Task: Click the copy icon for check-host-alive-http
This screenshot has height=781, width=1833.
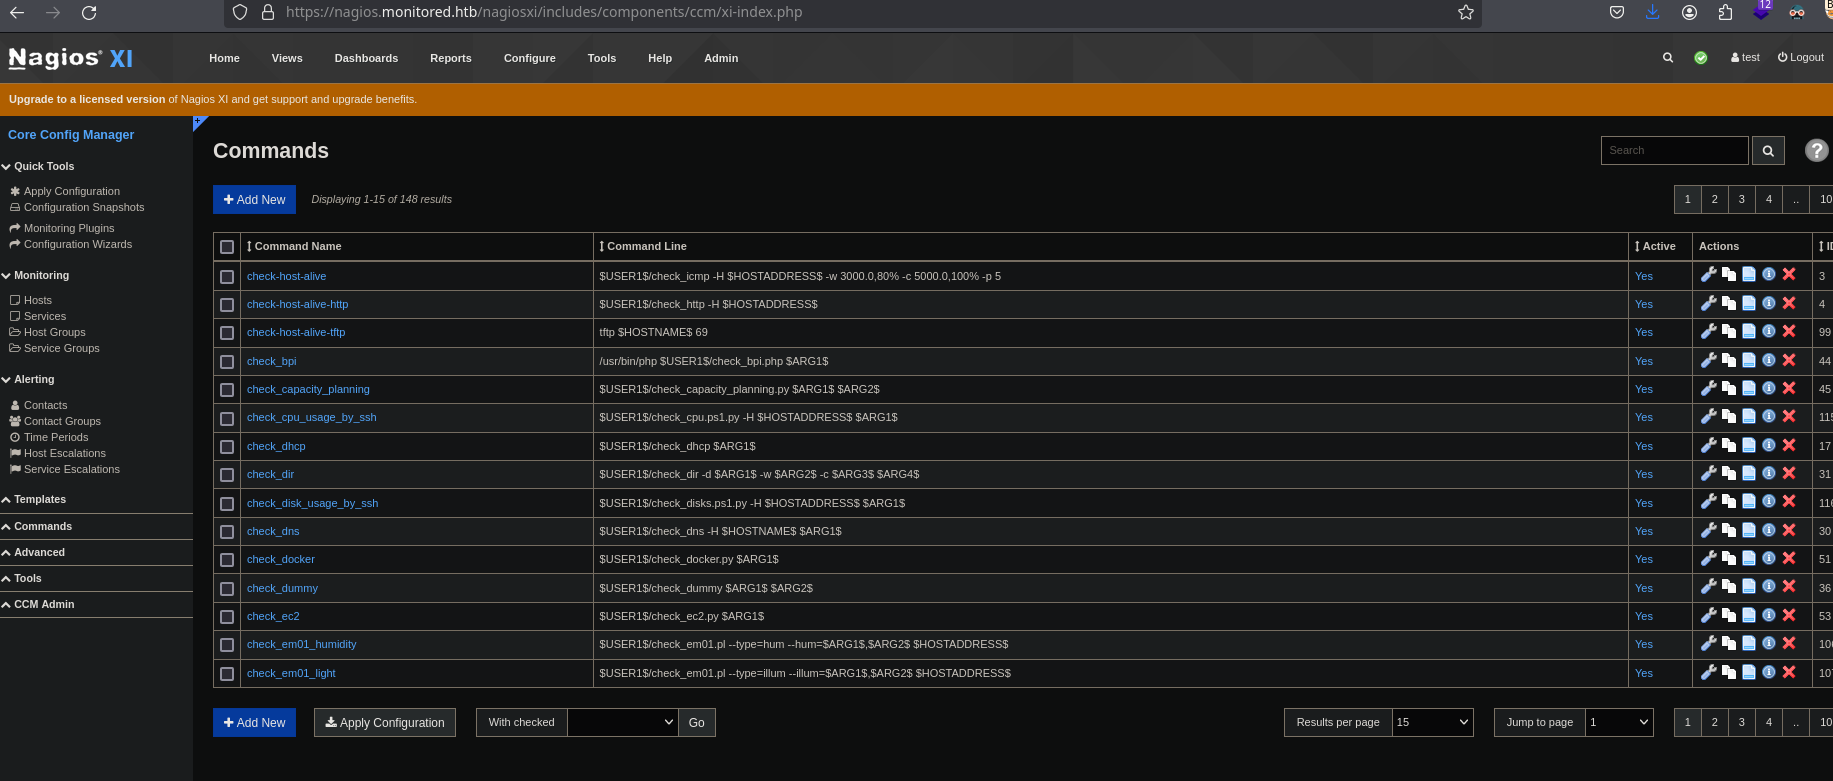Action: tap(1728, 303)
